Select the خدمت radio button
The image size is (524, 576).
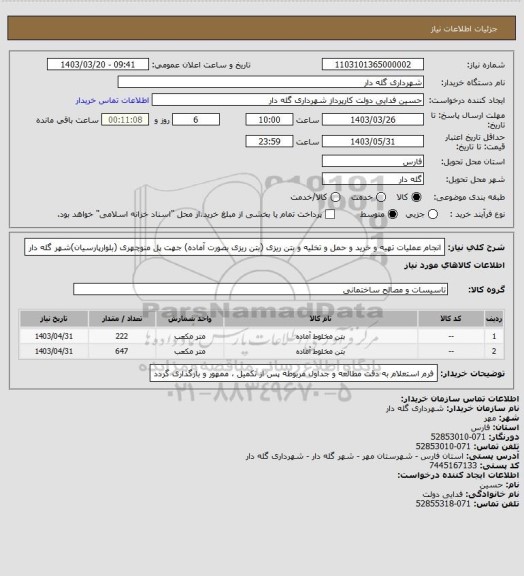click(x=381, y=197)
